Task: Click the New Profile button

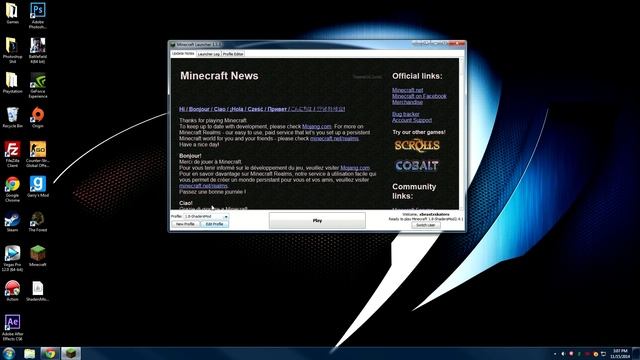Action: coord(185,224)
